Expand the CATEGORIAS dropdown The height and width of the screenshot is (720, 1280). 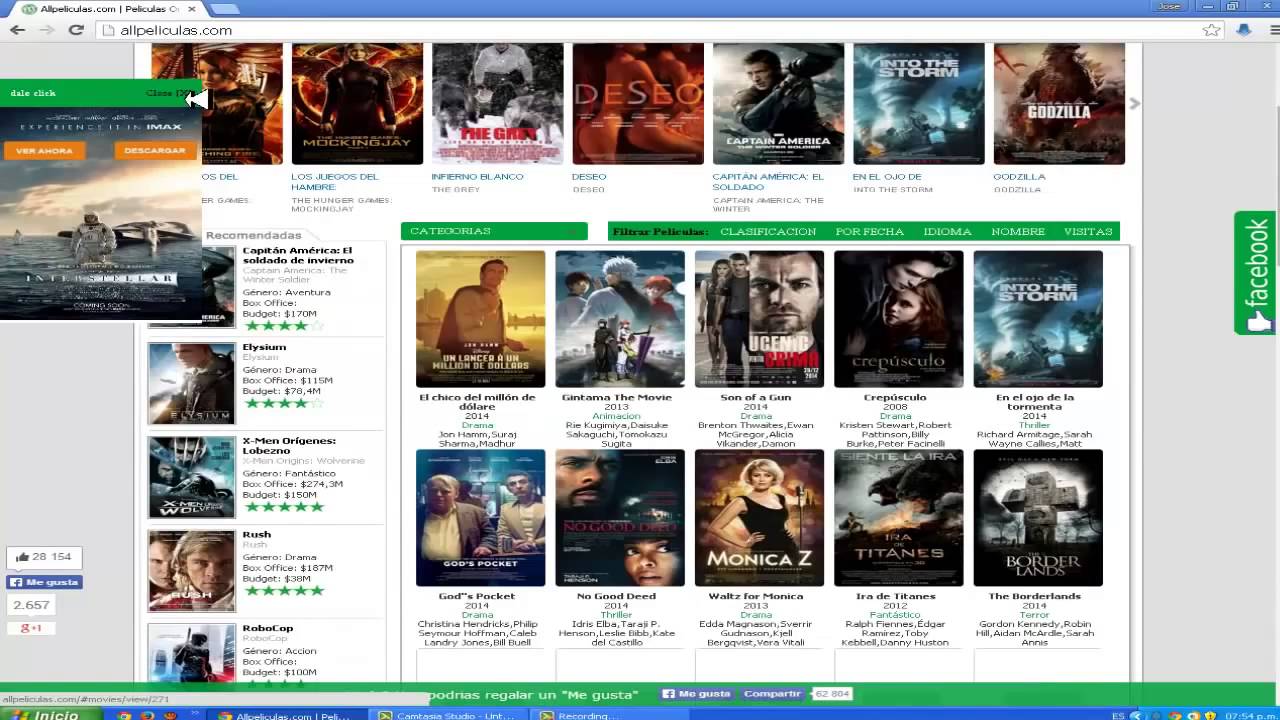click(x=494, y=231)
